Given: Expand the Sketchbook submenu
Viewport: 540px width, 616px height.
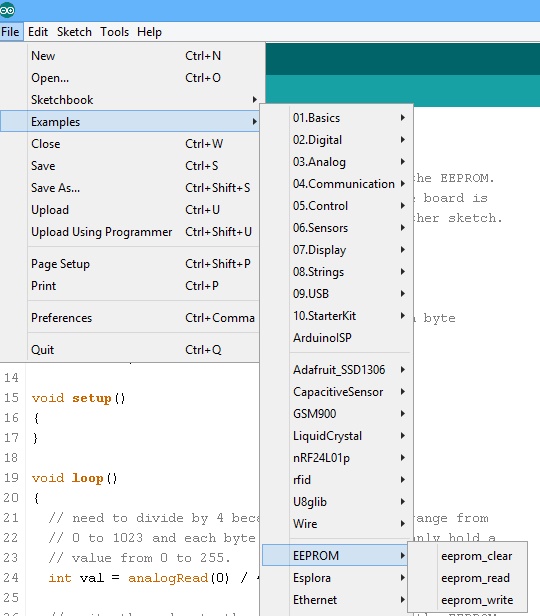Looking at the screenshot, I should click(x=130, y=100).
